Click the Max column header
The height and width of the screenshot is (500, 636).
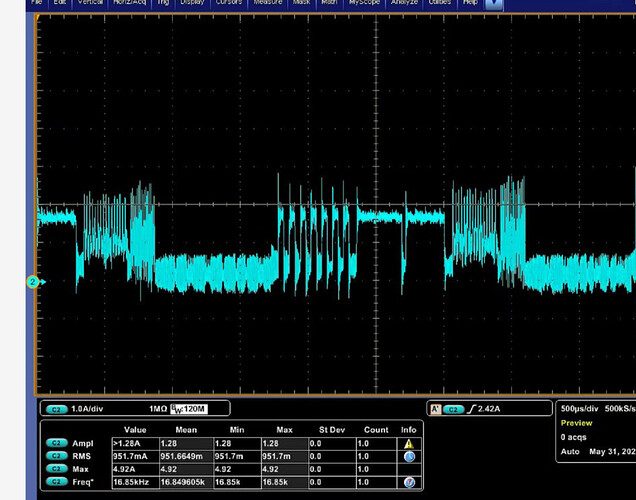tap(284, 430)
